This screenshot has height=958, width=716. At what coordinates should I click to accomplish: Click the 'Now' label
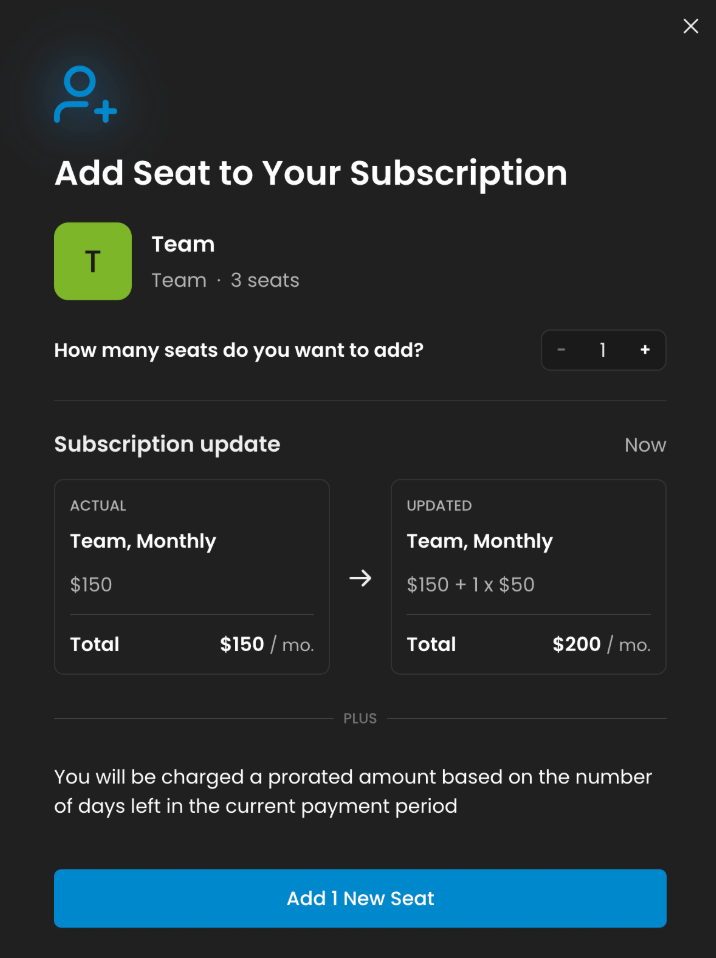coord(645,445)
